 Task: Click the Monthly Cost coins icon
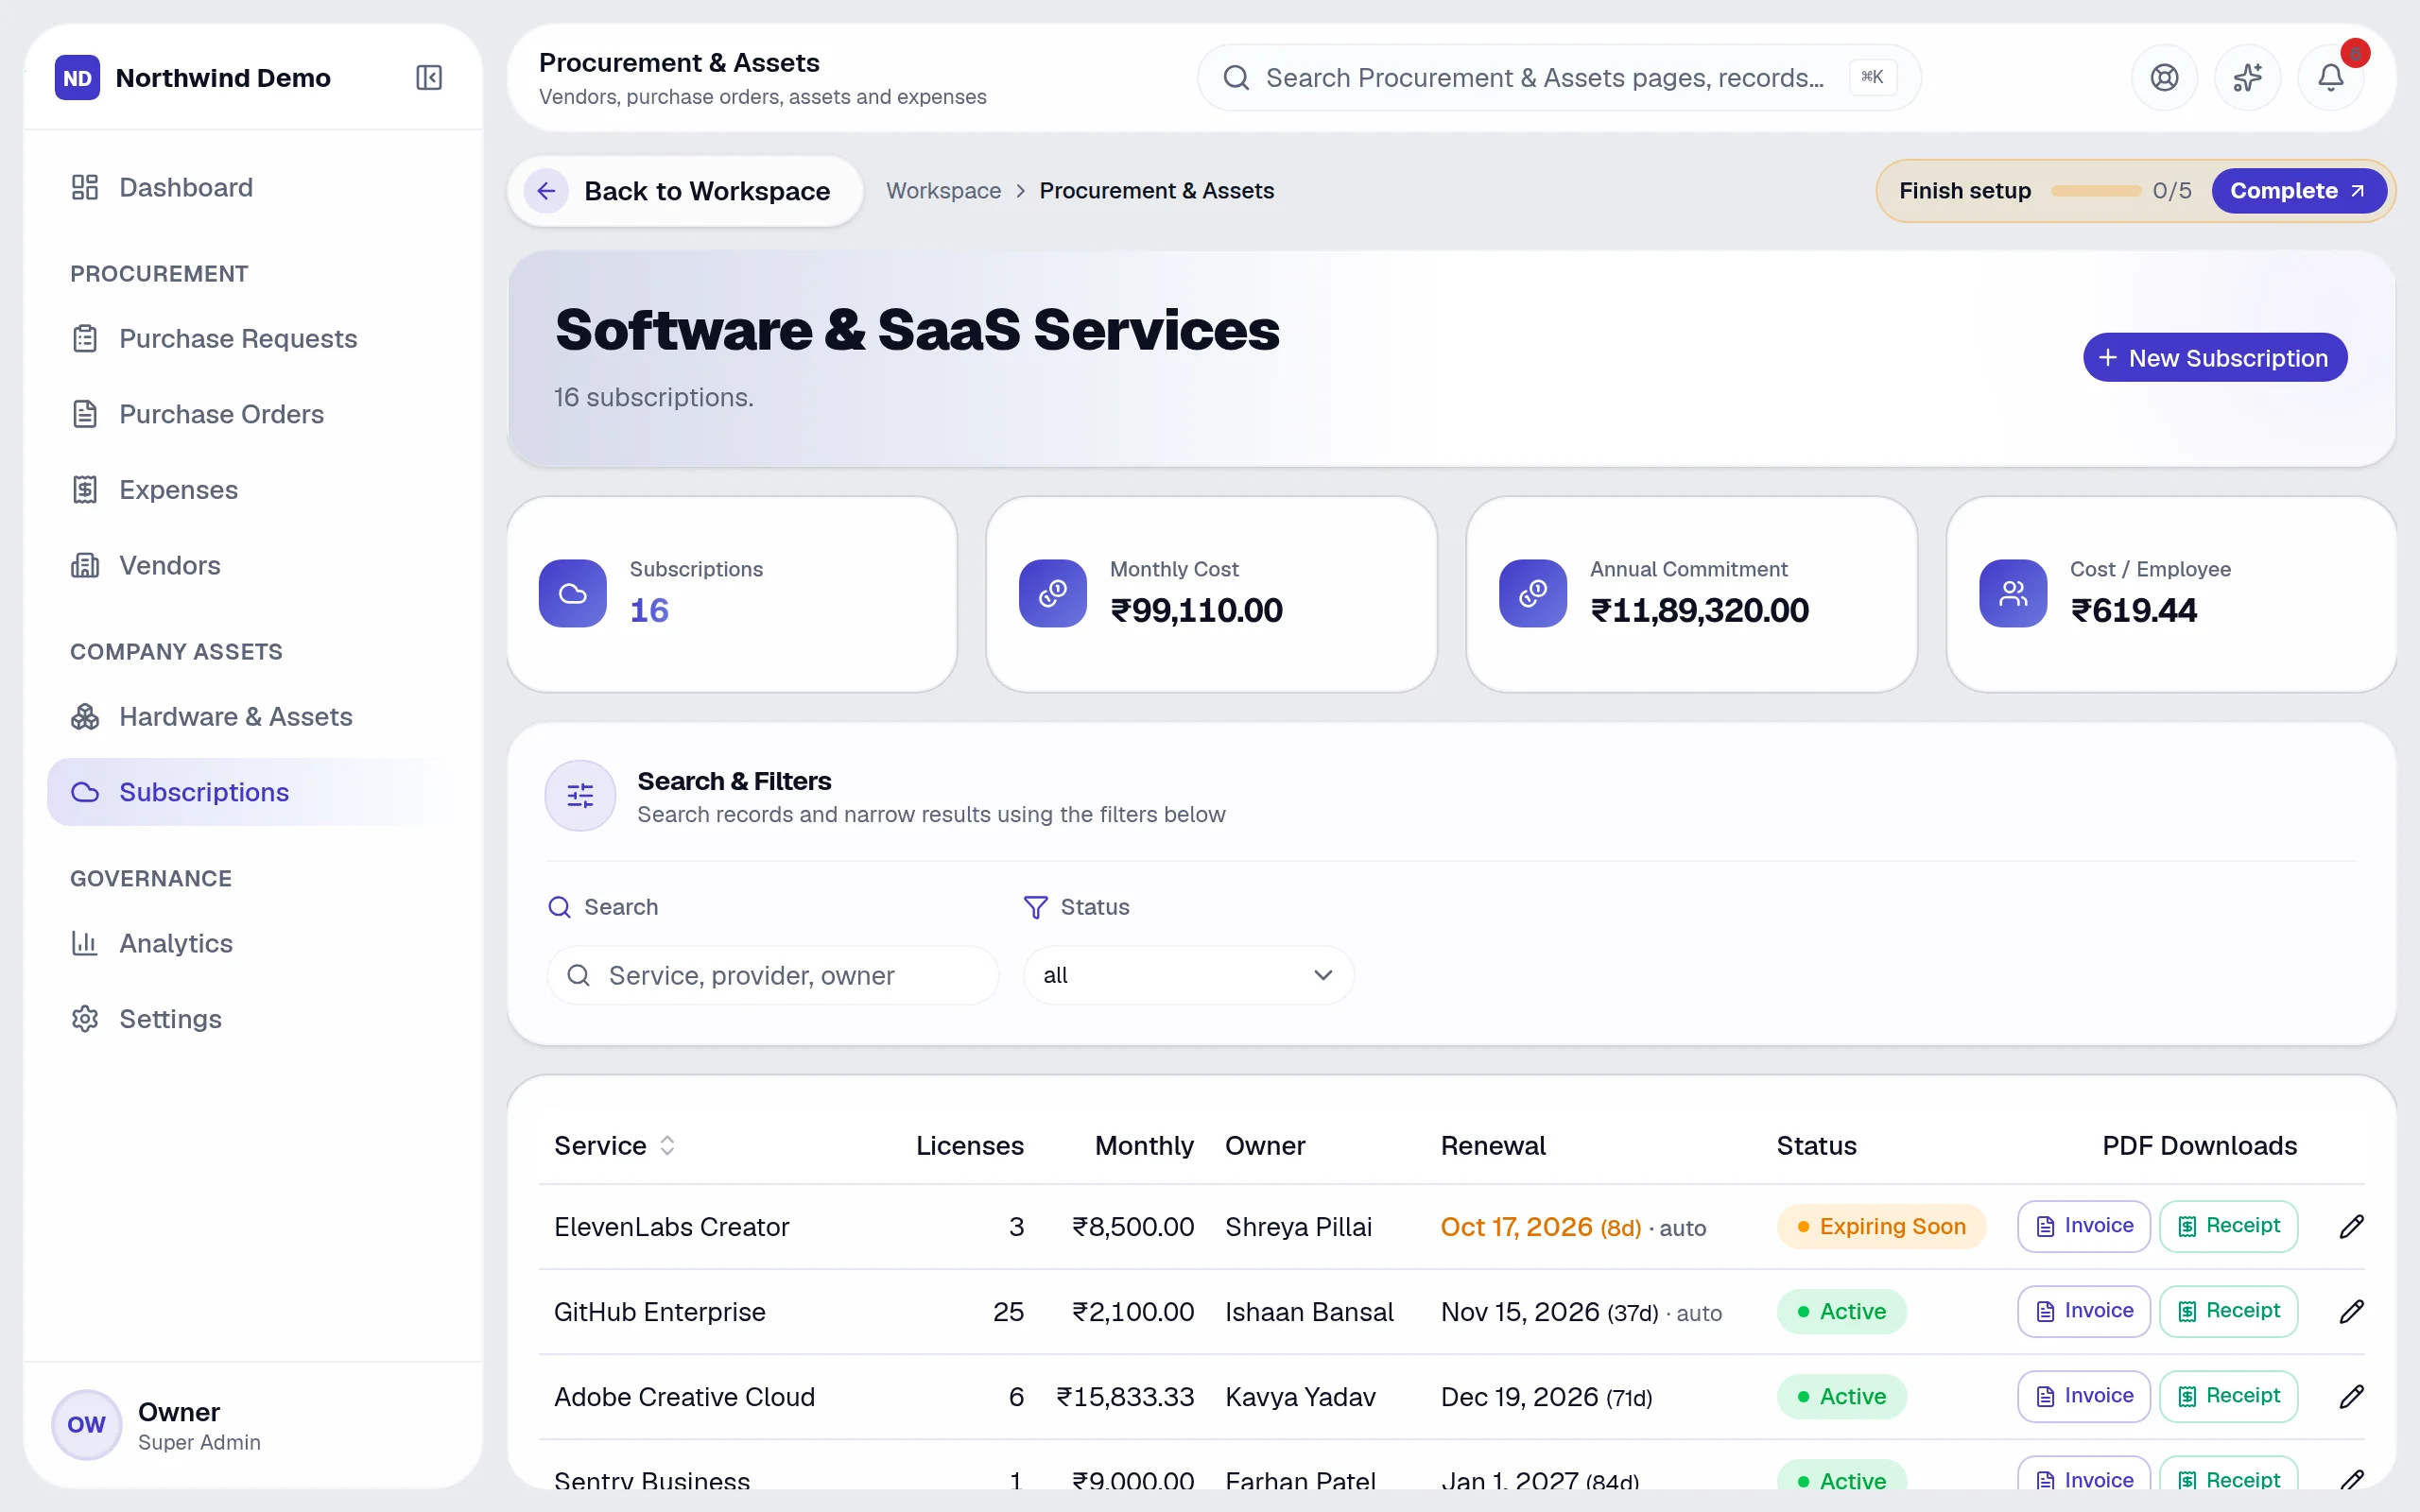click(1053, 594)
